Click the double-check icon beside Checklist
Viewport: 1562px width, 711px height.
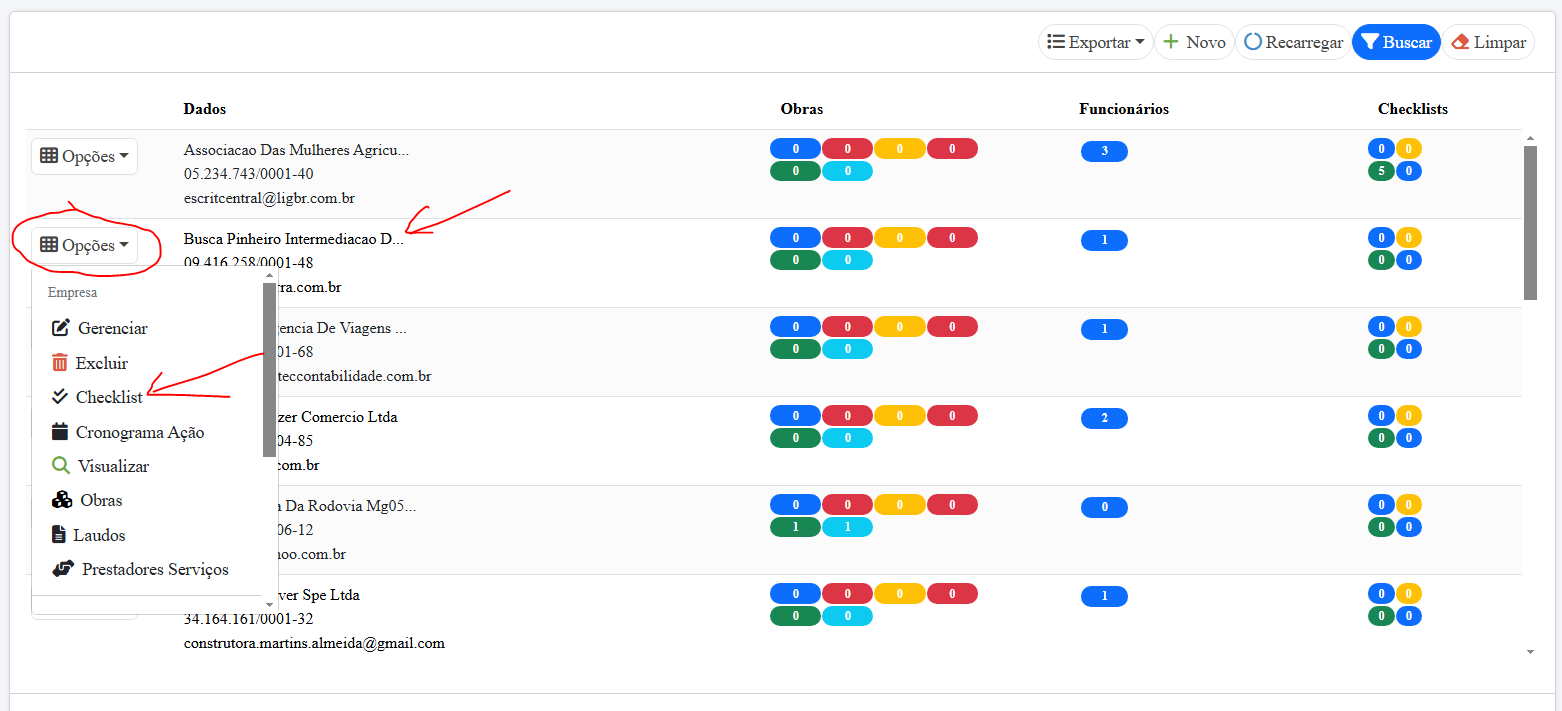[60, 397]
